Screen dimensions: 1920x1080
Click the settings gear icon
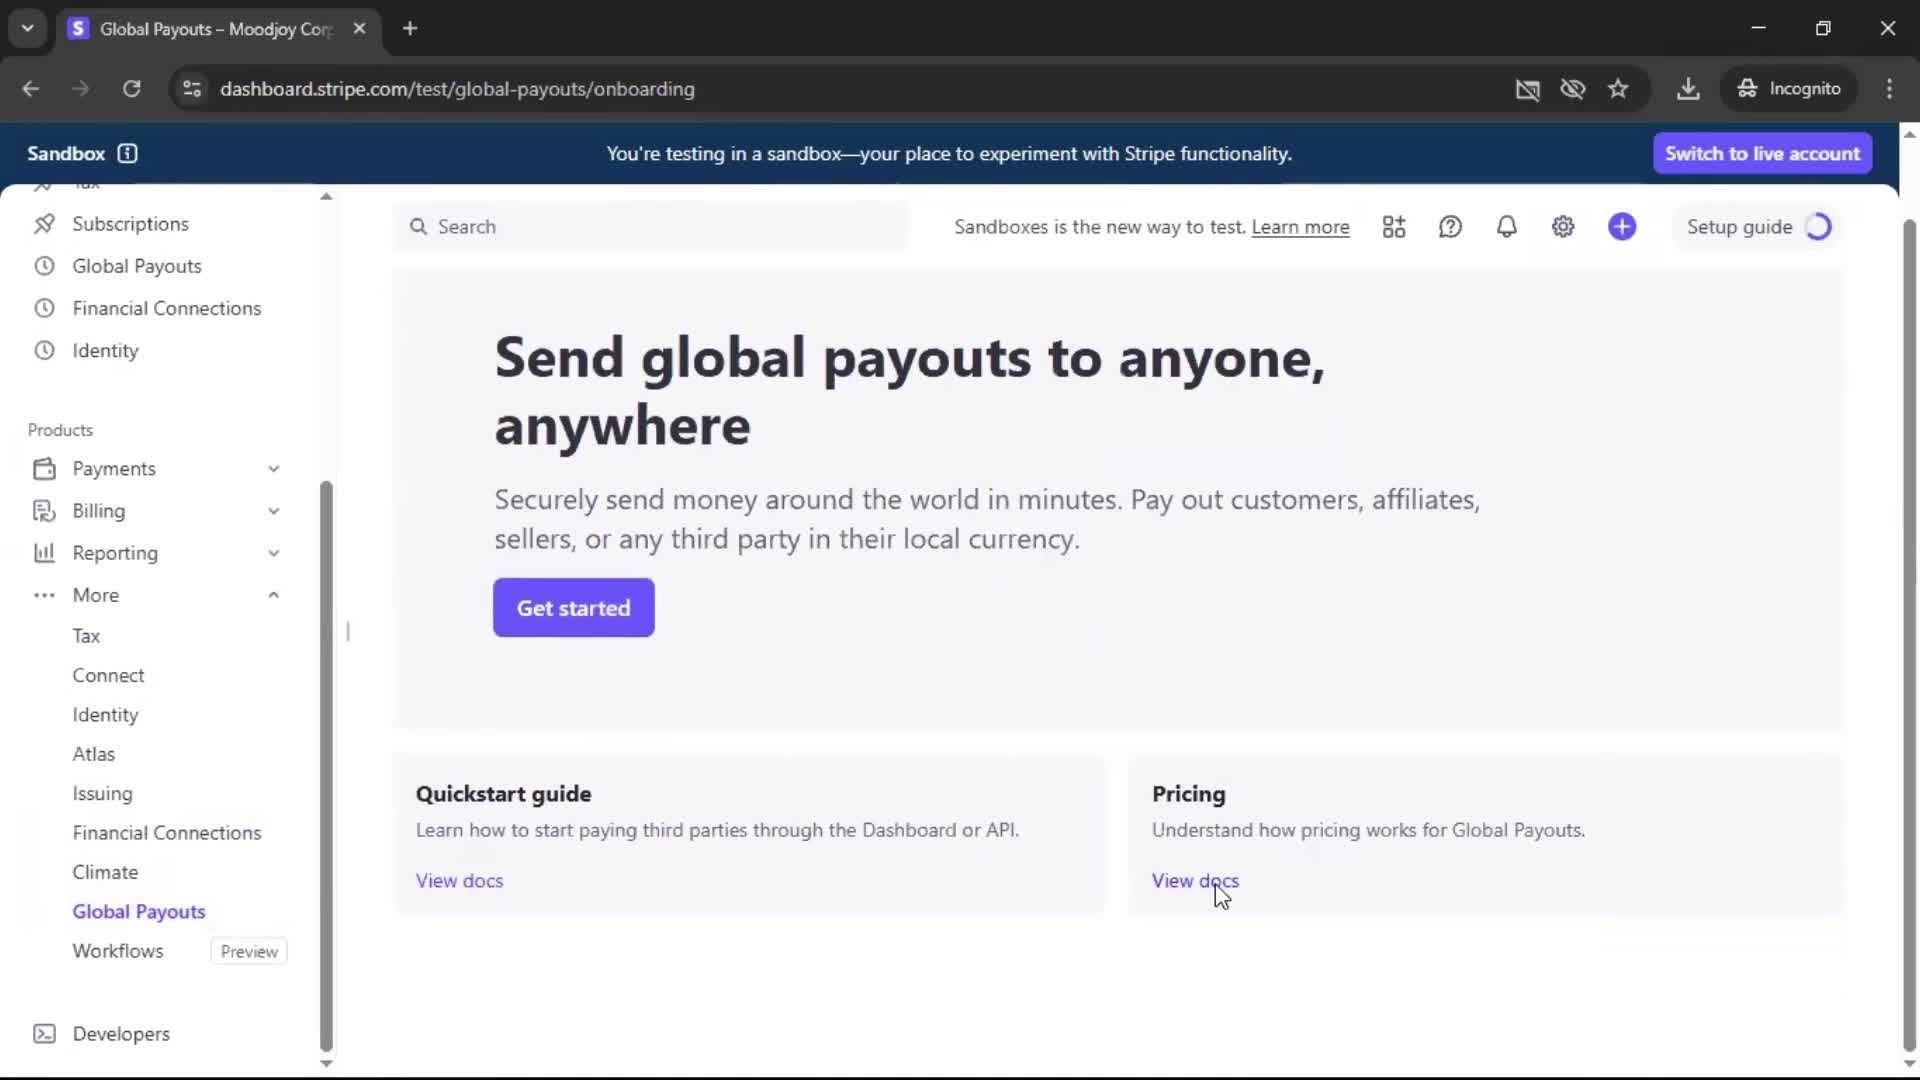(1563, 227)
